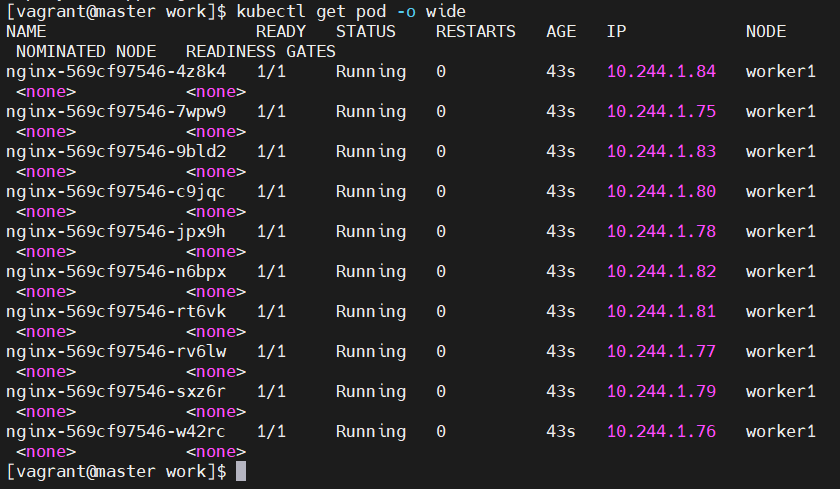Click the READY column header

[281, 32]
